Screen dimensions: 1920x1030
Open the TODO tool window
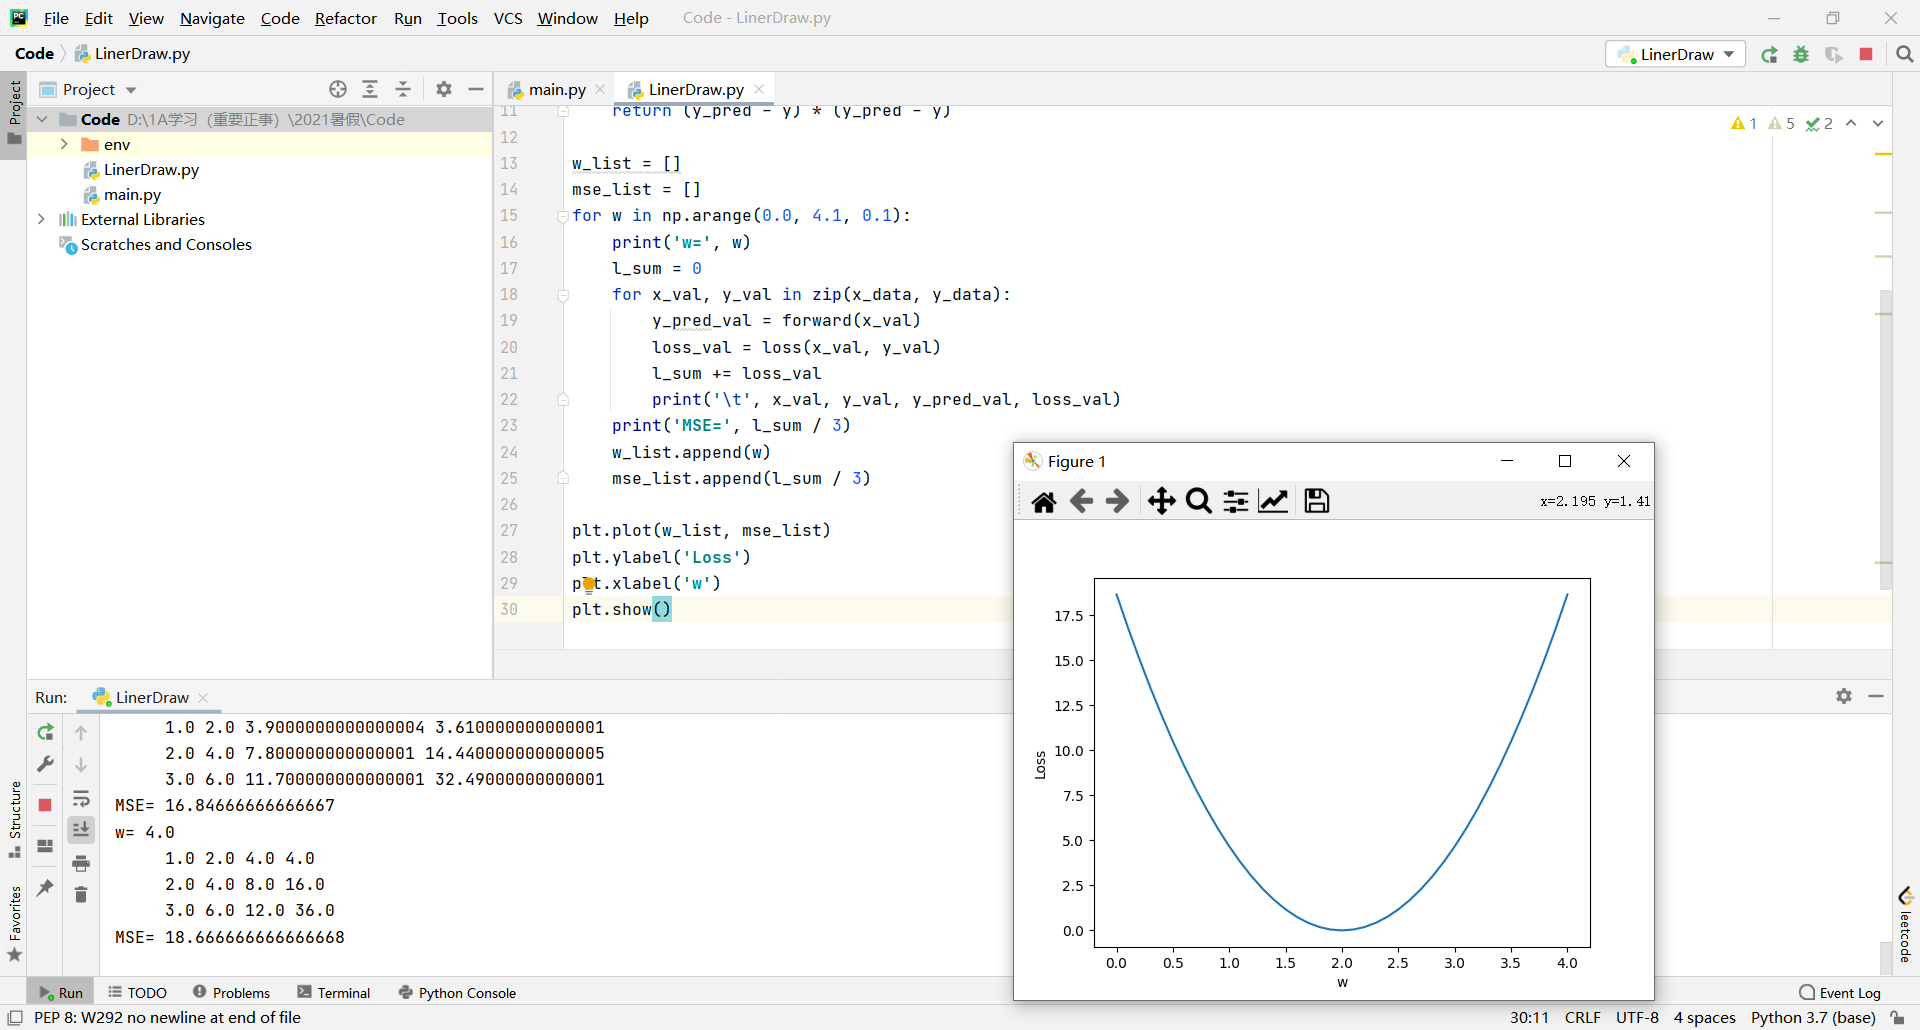(x=138, y=992)
